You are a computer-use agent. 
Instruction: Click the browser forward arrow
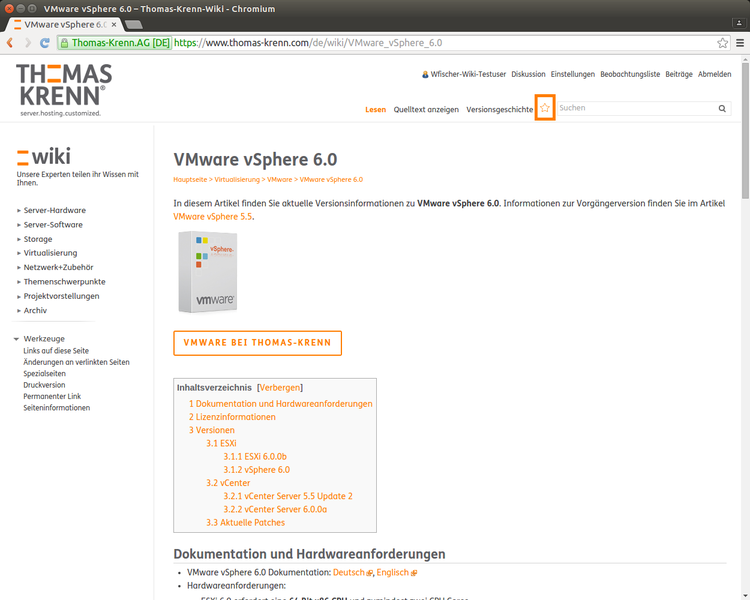[x=28, y=43]
